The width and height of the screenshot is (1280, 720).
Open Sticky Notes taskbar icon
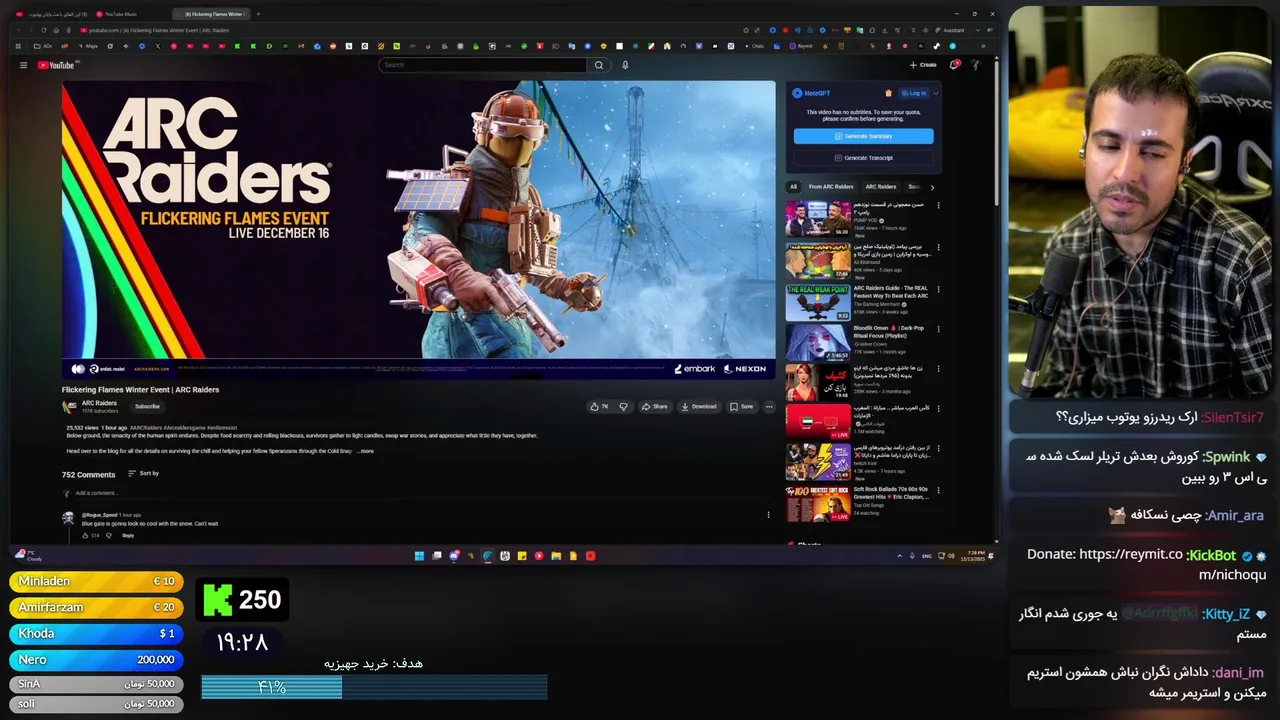click(522, 556)
